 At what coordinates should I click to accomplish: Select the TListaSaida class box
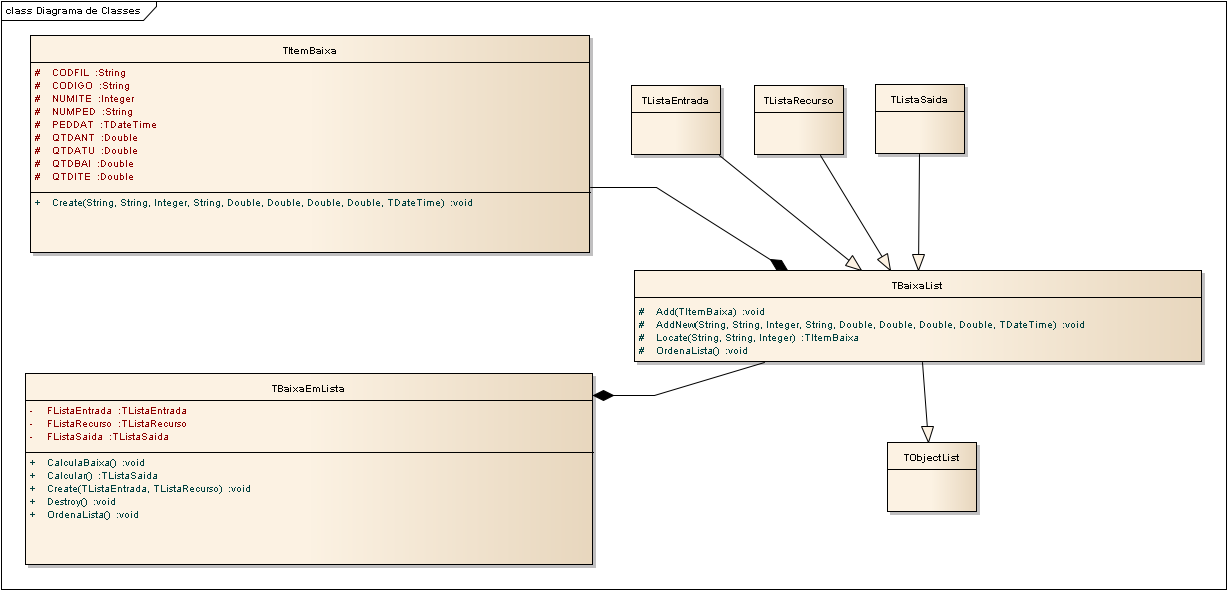[x=919, y=119]
